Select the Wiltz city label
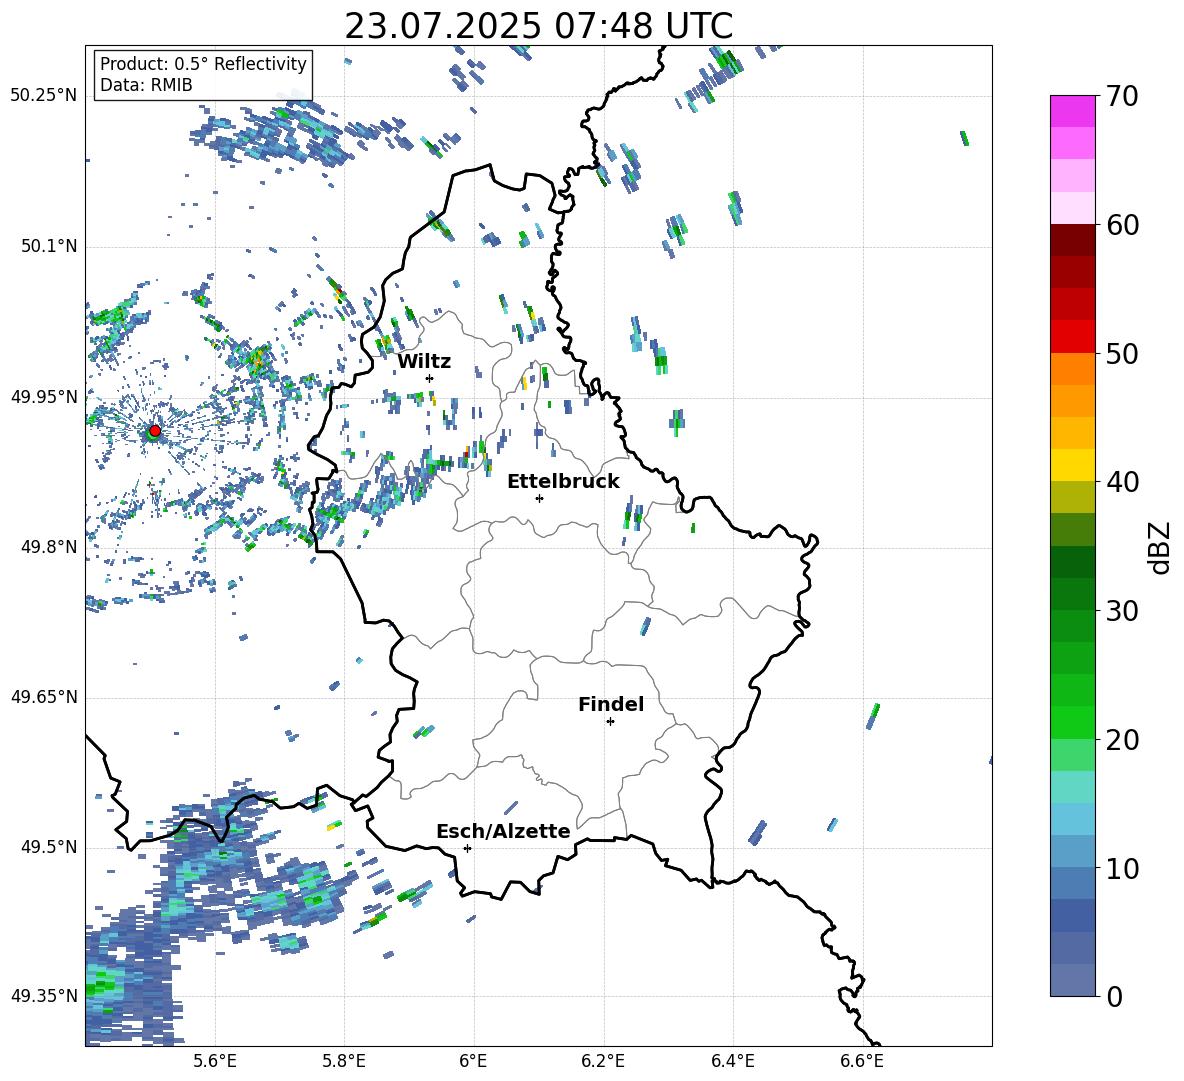The image size is (1184, 1081). coord(424,362)
